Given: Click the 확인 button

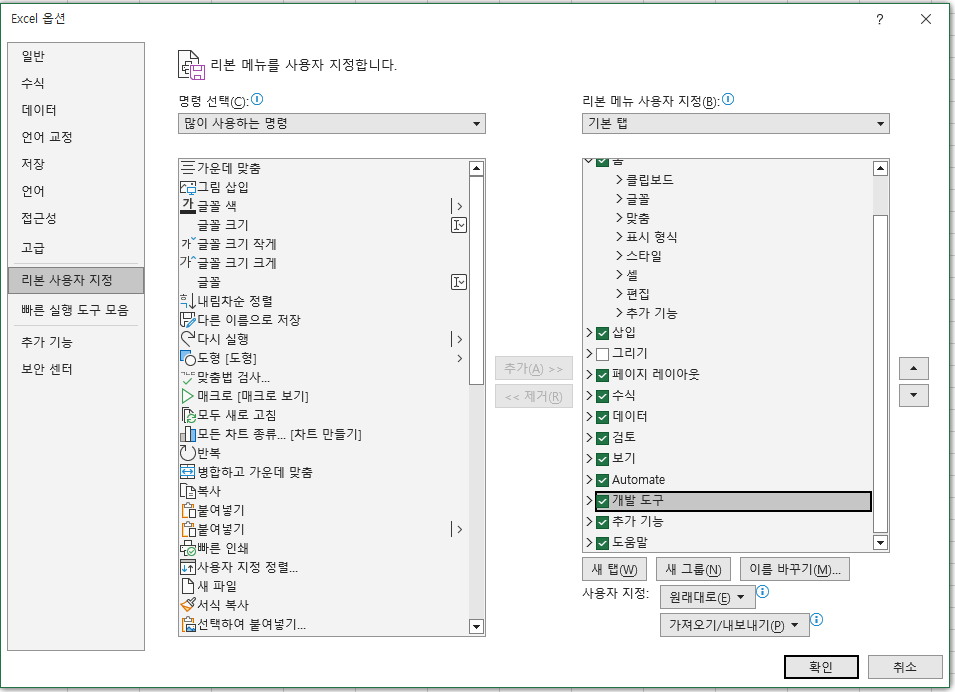Looking at the screenshot, I should 821,667.
